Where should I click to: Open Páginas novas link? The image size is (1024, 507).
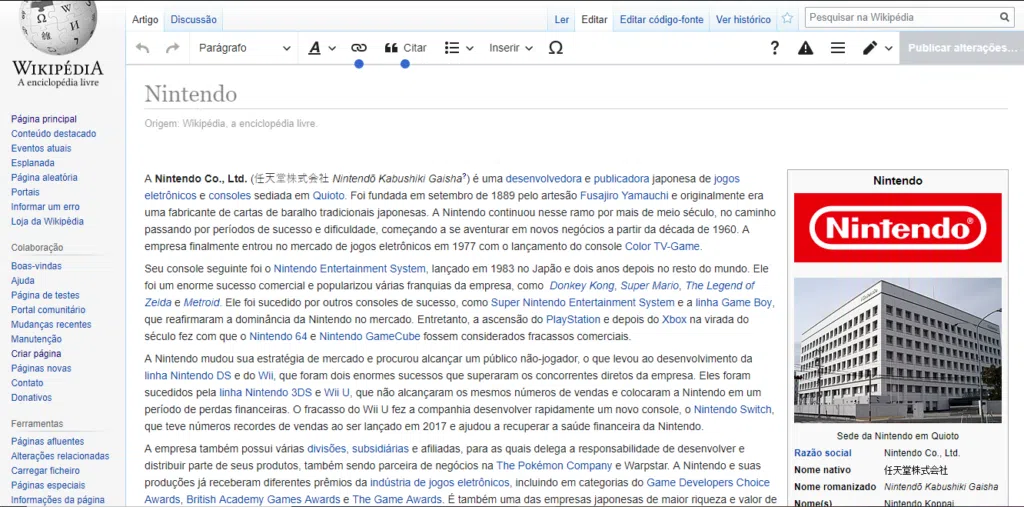pos(41,368)
